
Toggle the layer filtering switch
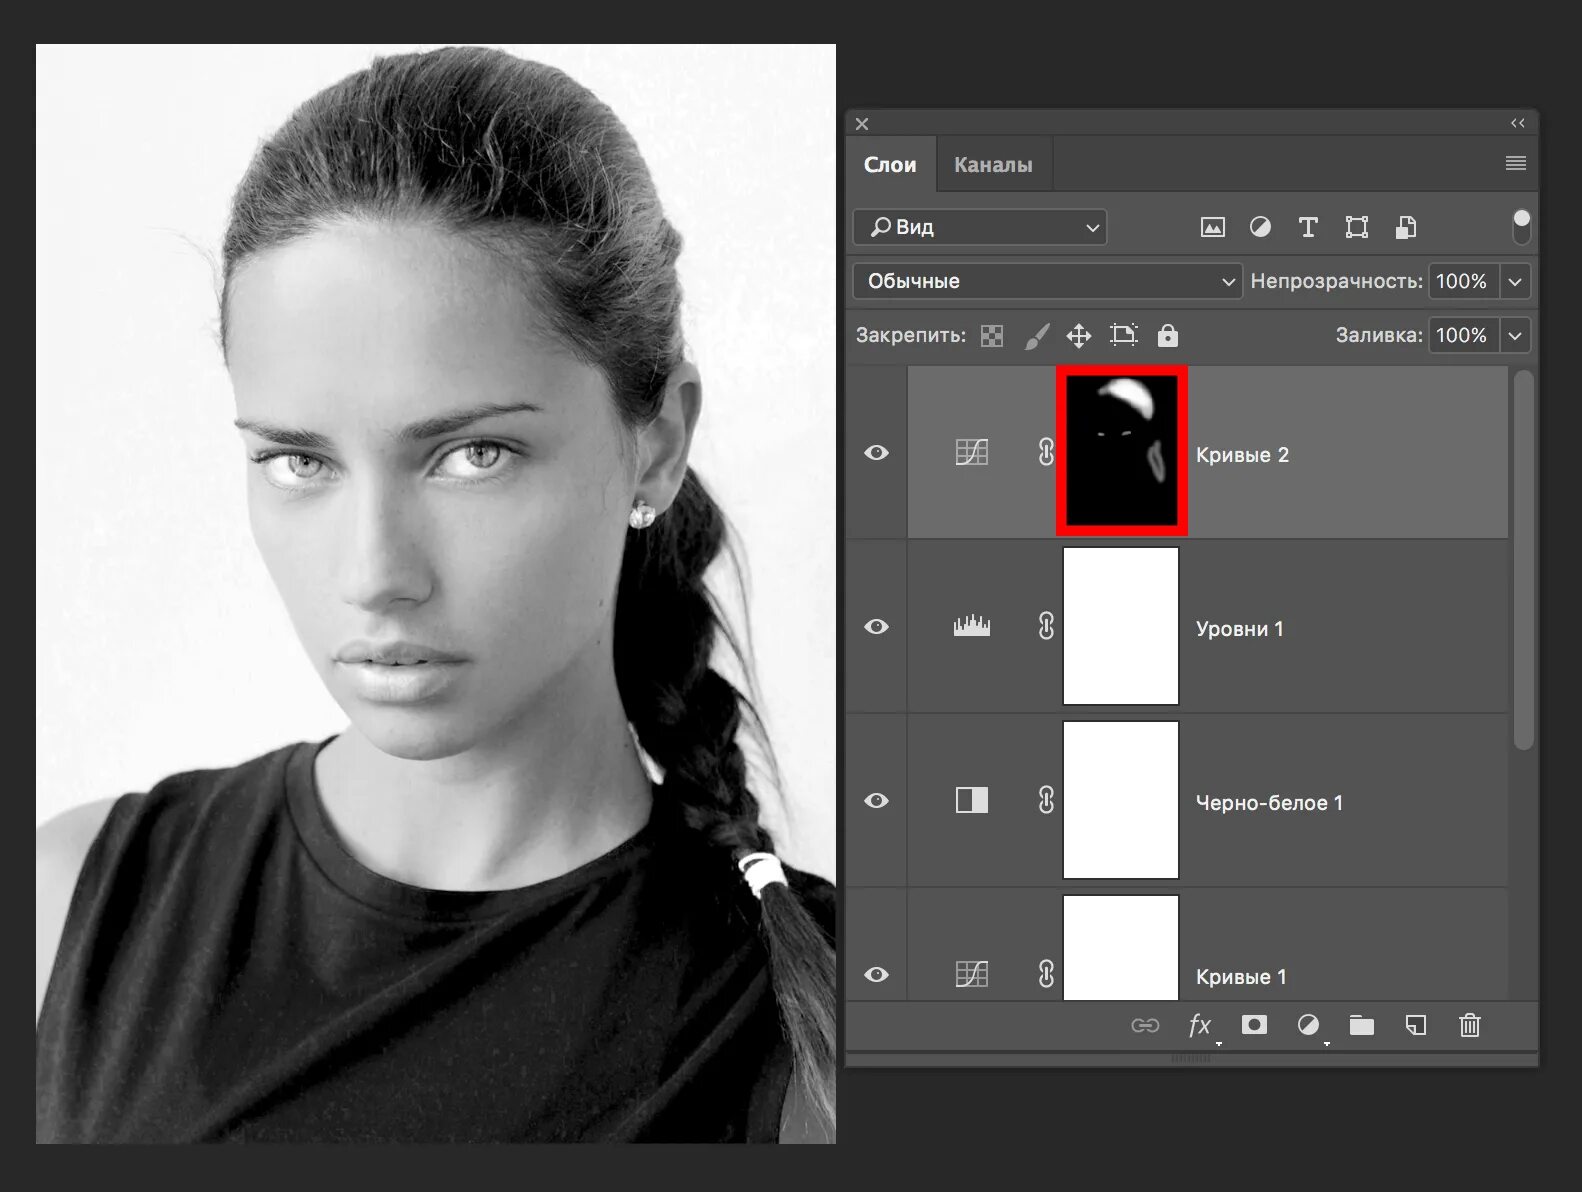click(x=1521, y=227)
